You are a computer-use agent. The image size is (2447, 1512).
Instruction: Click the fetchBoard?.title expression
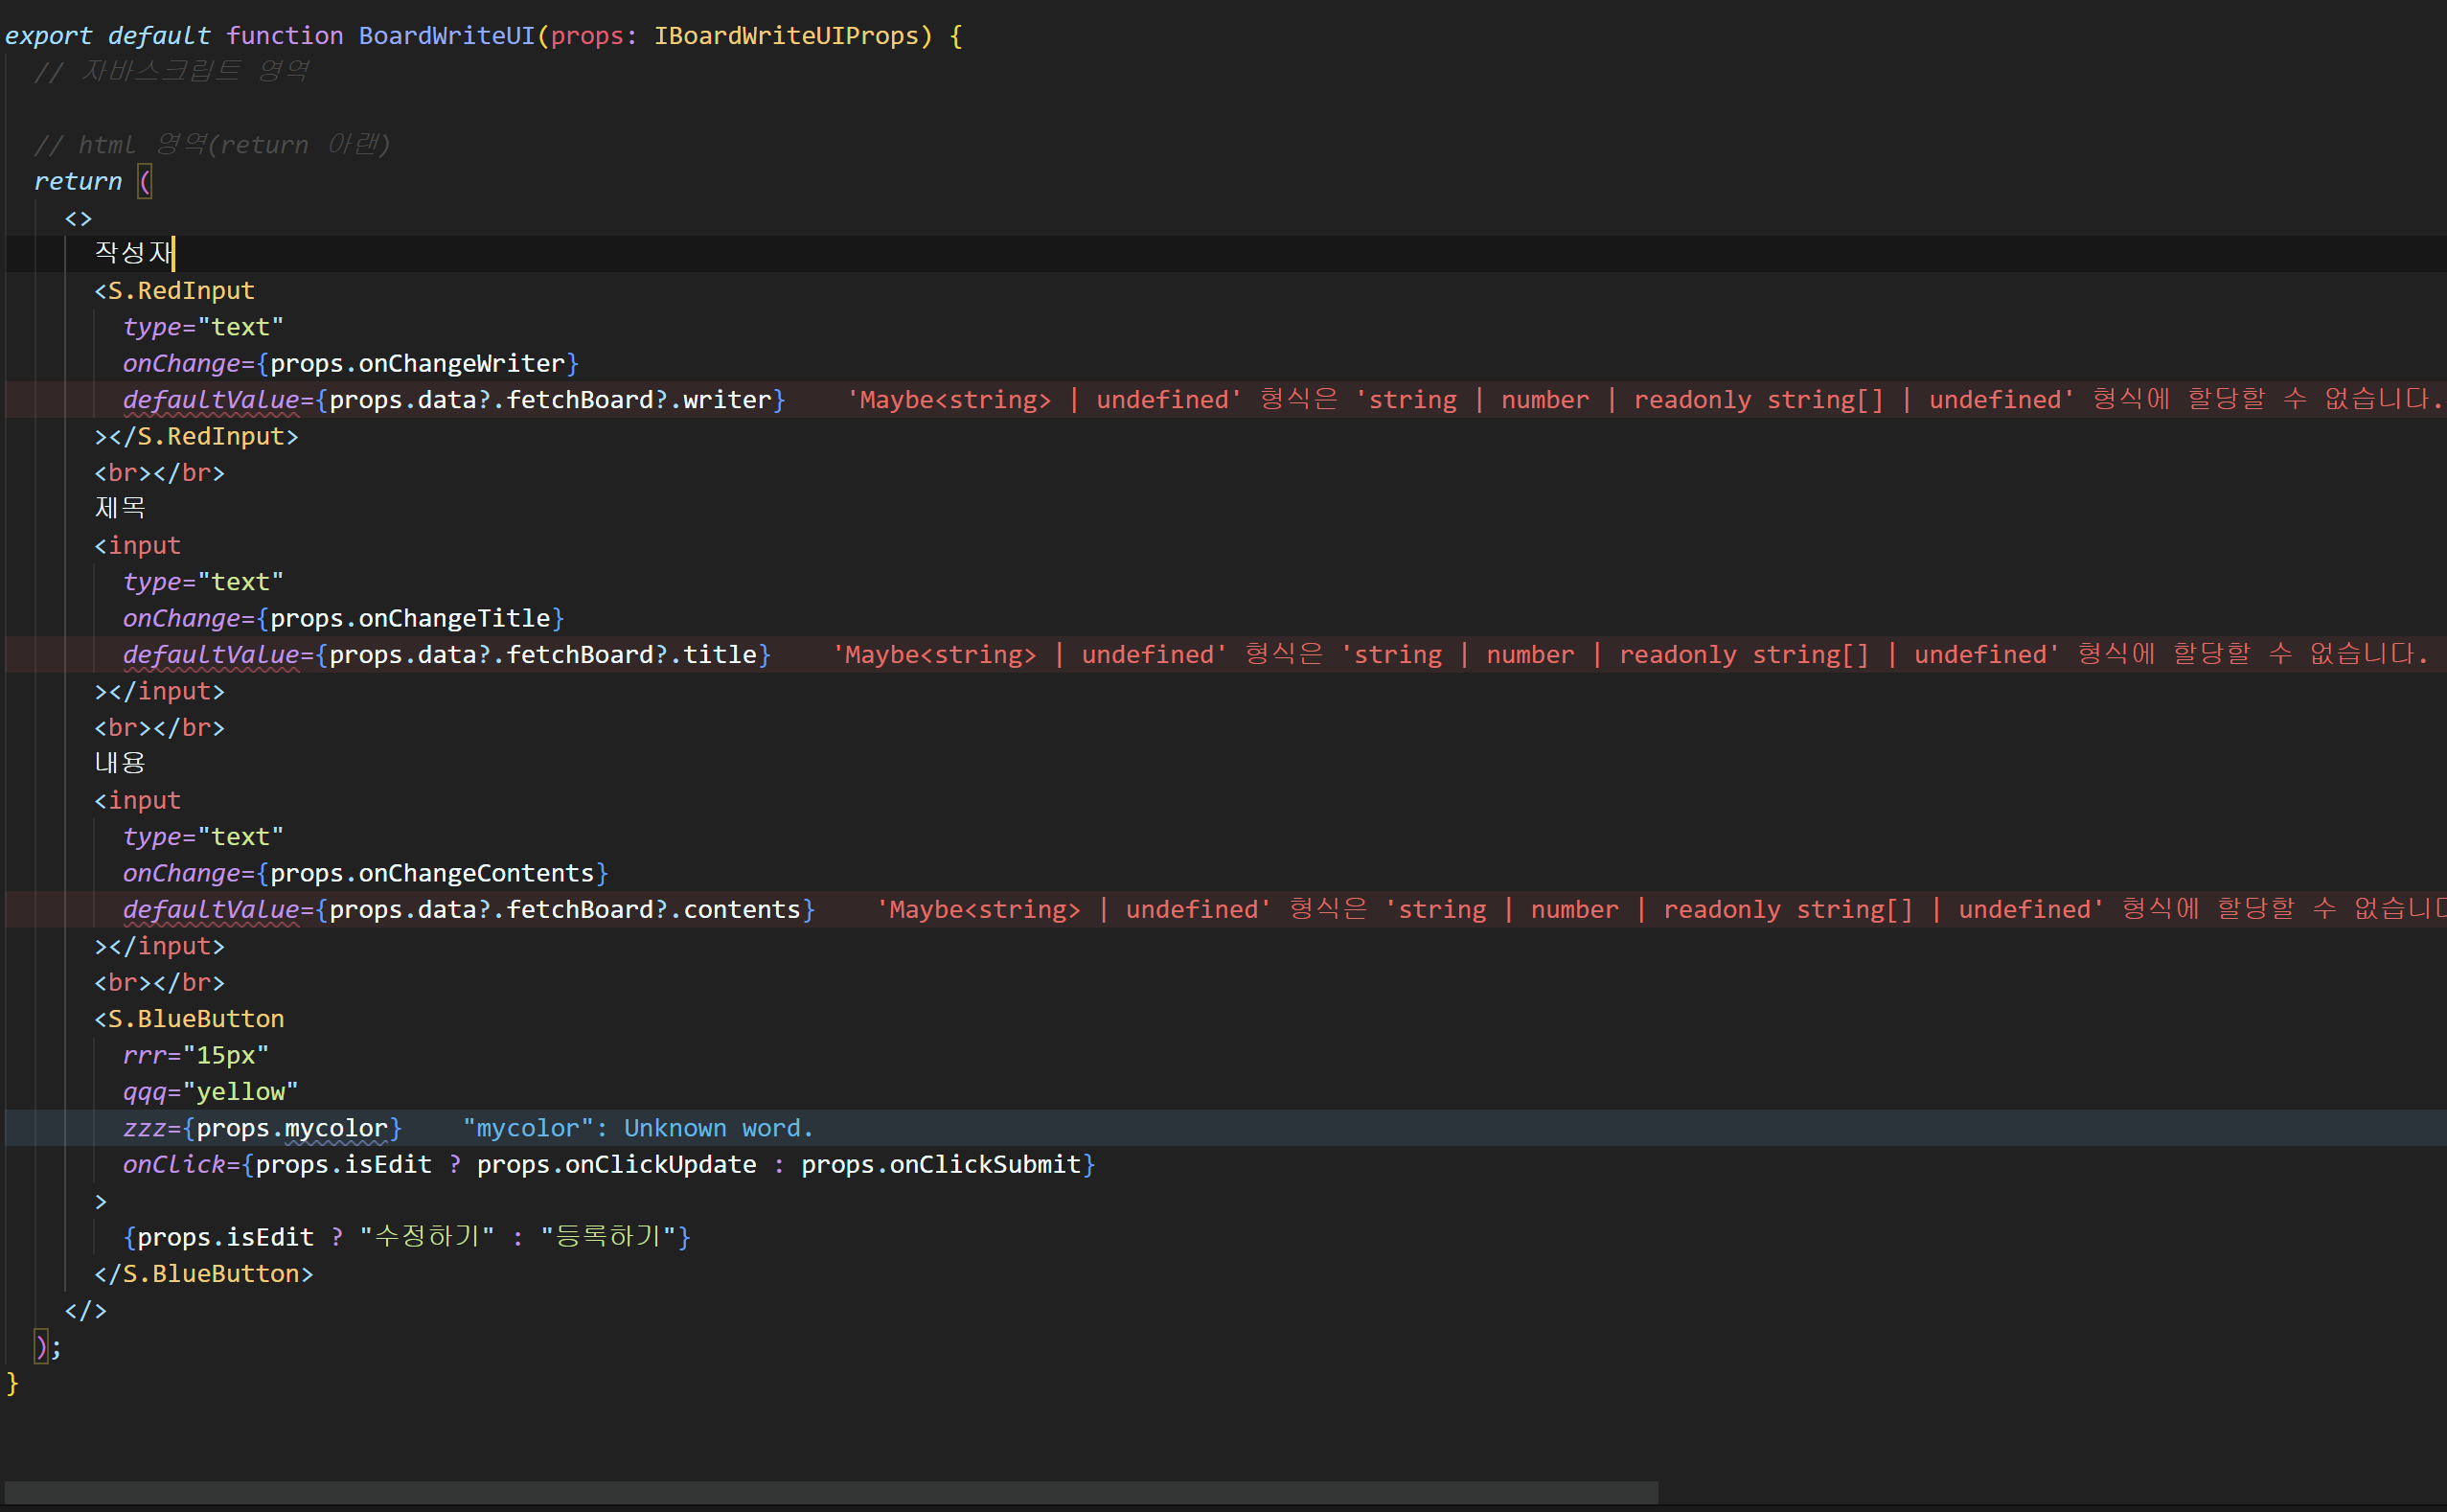(x=630, y=655)
